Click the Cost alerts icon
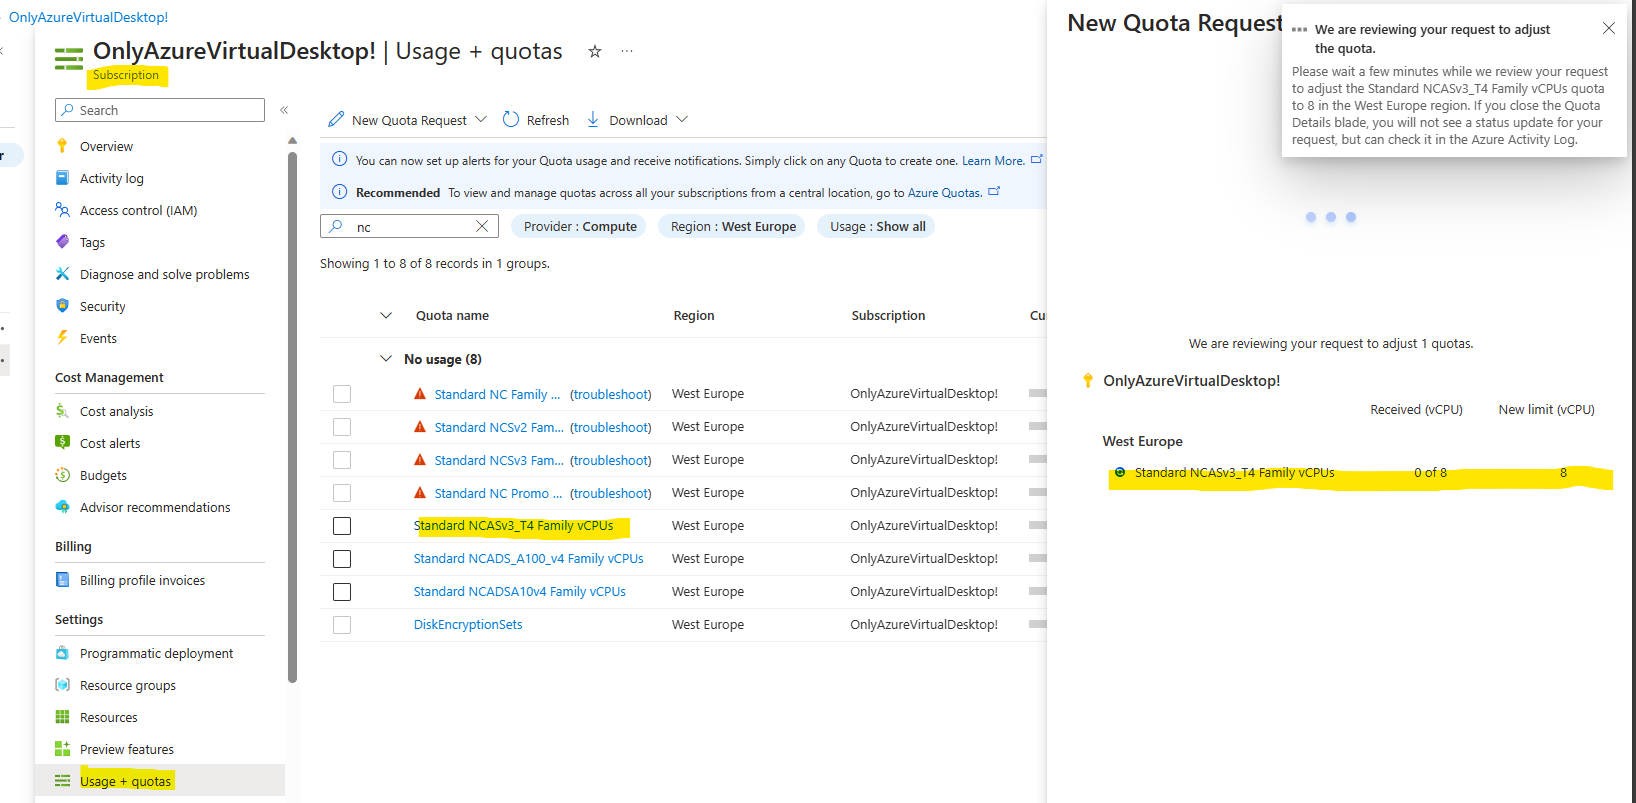This screenshot has height=803, width=1636. click(62, 443)
